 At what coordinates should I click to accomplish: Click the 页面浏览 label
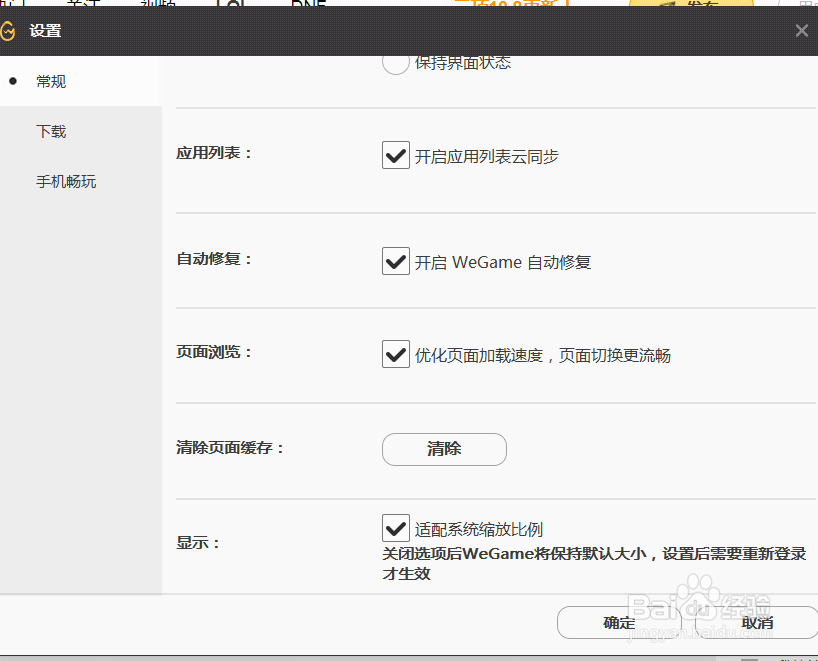pos(214,352)
